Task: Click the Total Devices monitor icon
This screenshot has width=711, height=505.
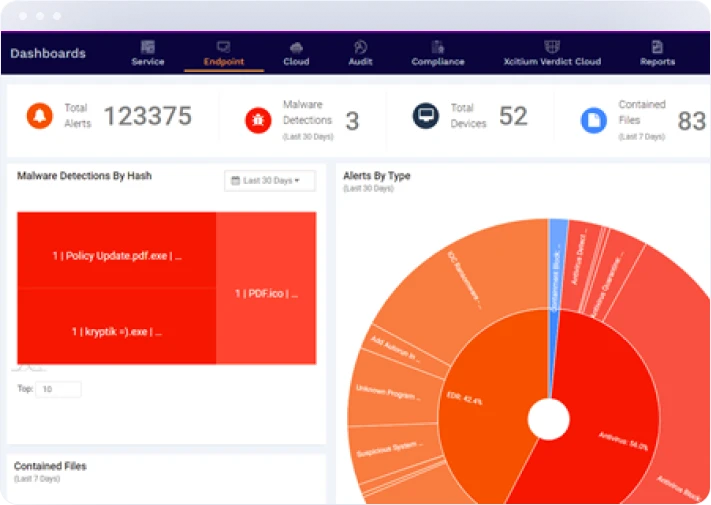Action: (426, 116)
